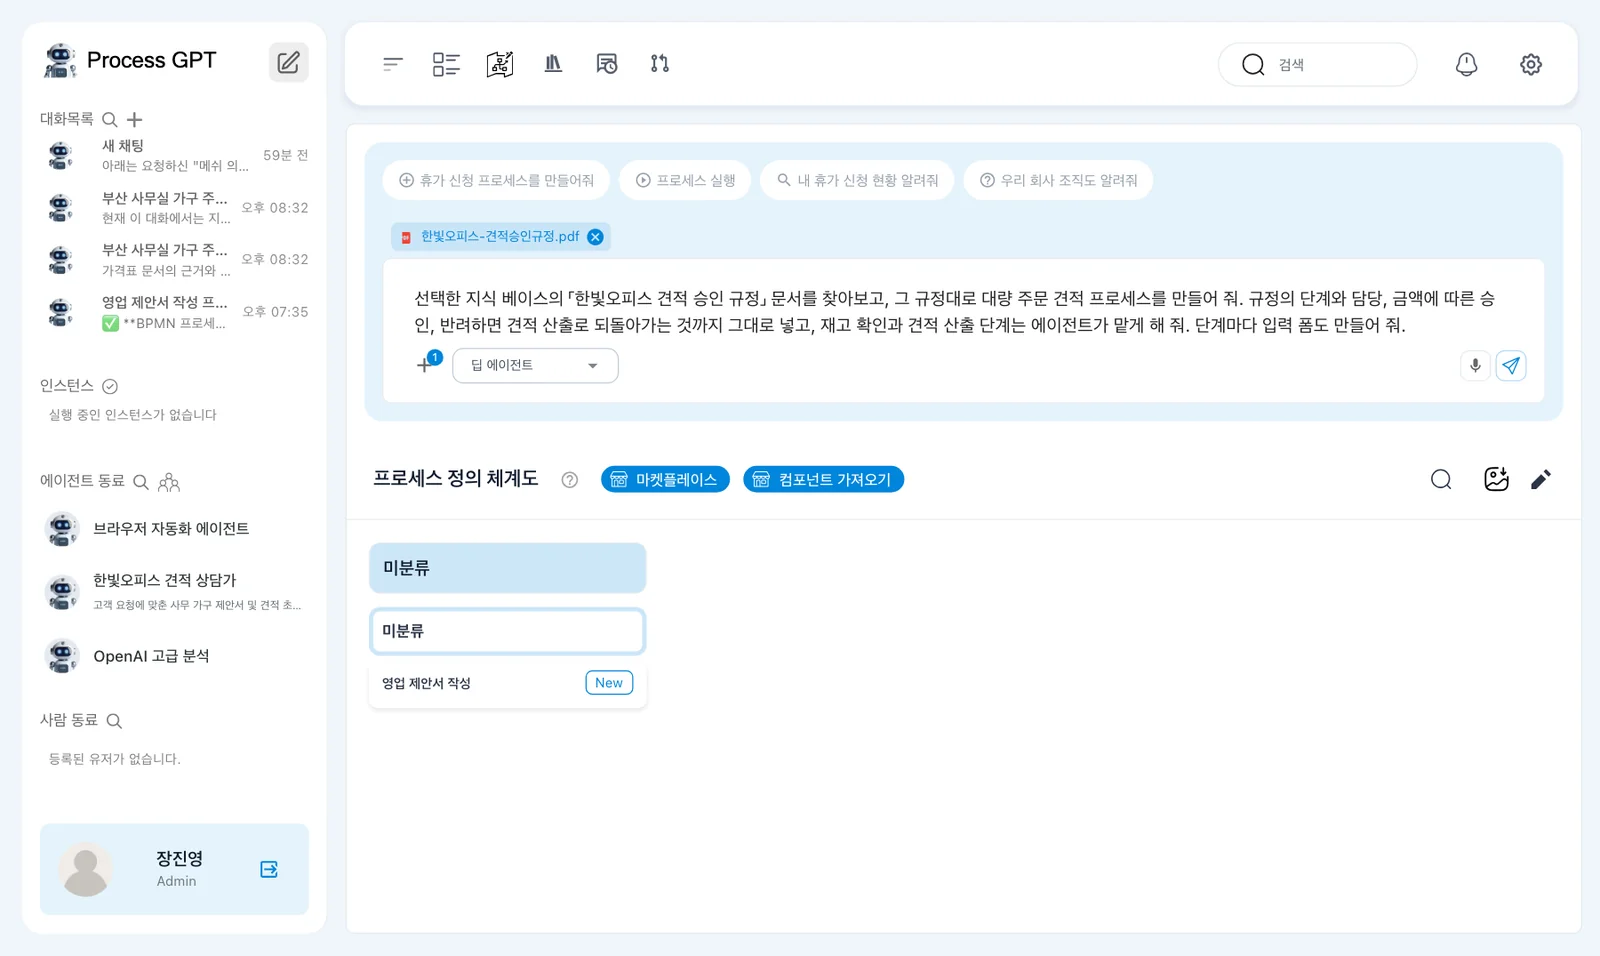Select the 프로세스 실행 suggestion chip
1600x956 pixels.
coord(685,180)
